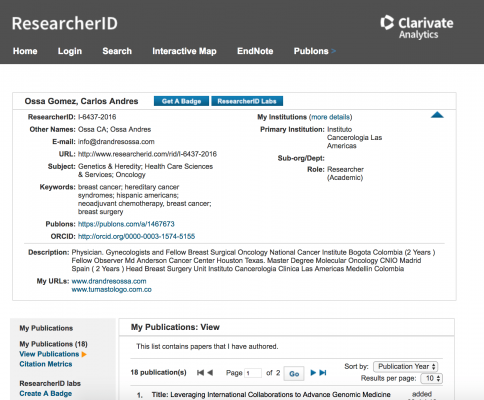Click Role value Researcher (Academic)

click(x=345, y=173)
